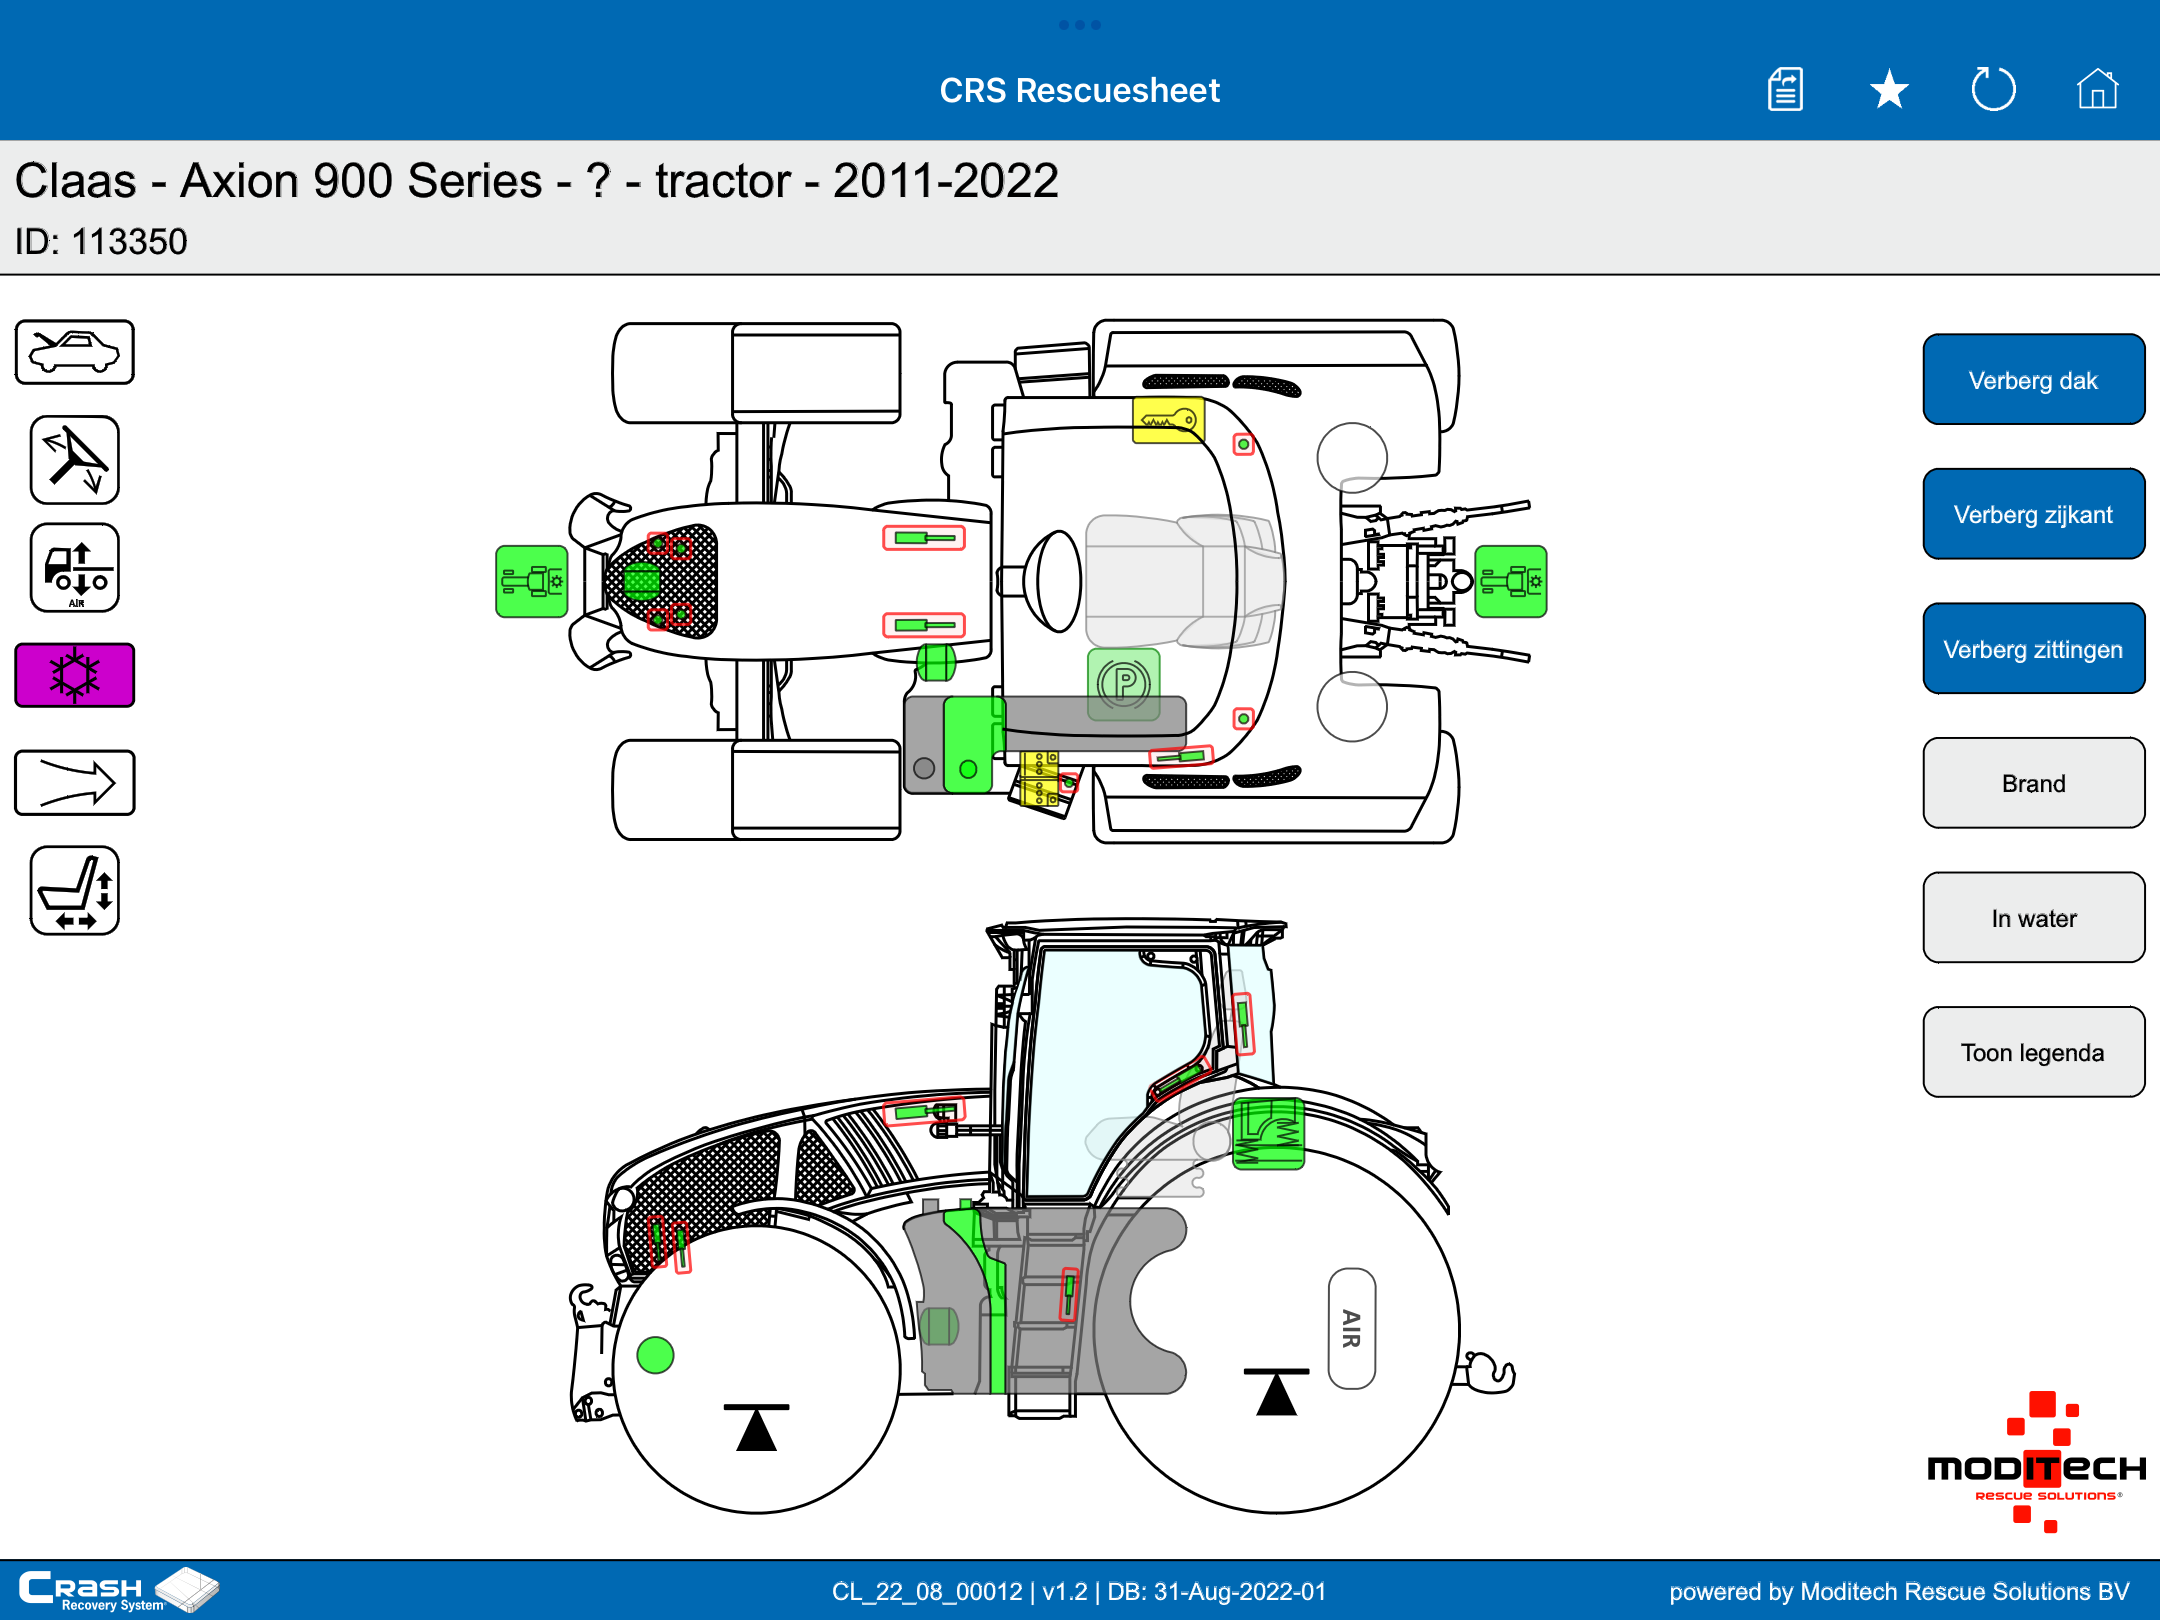Screen dimensions: 2160x1620
Task: Go to home screen via house icon
Action: [2097, 89]
